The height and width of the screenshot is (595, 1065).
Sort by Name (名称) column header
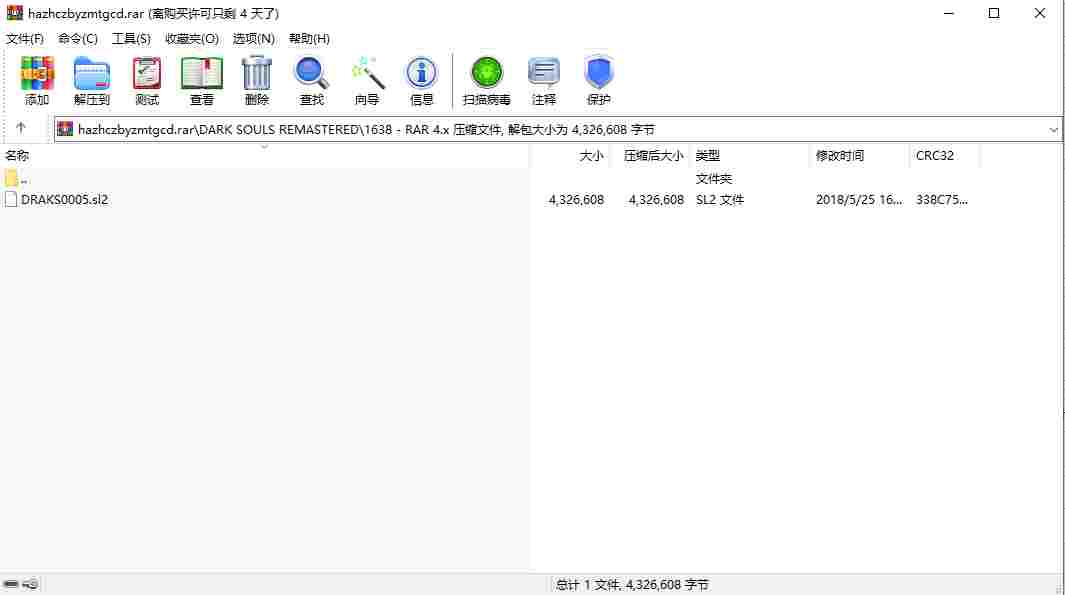18,156
